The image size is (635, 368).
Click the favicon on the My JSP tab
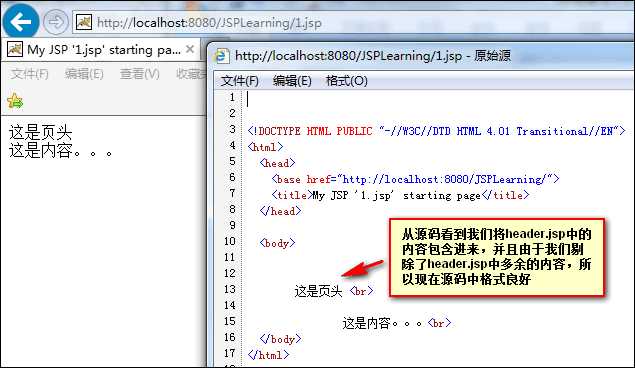(15, 50)
